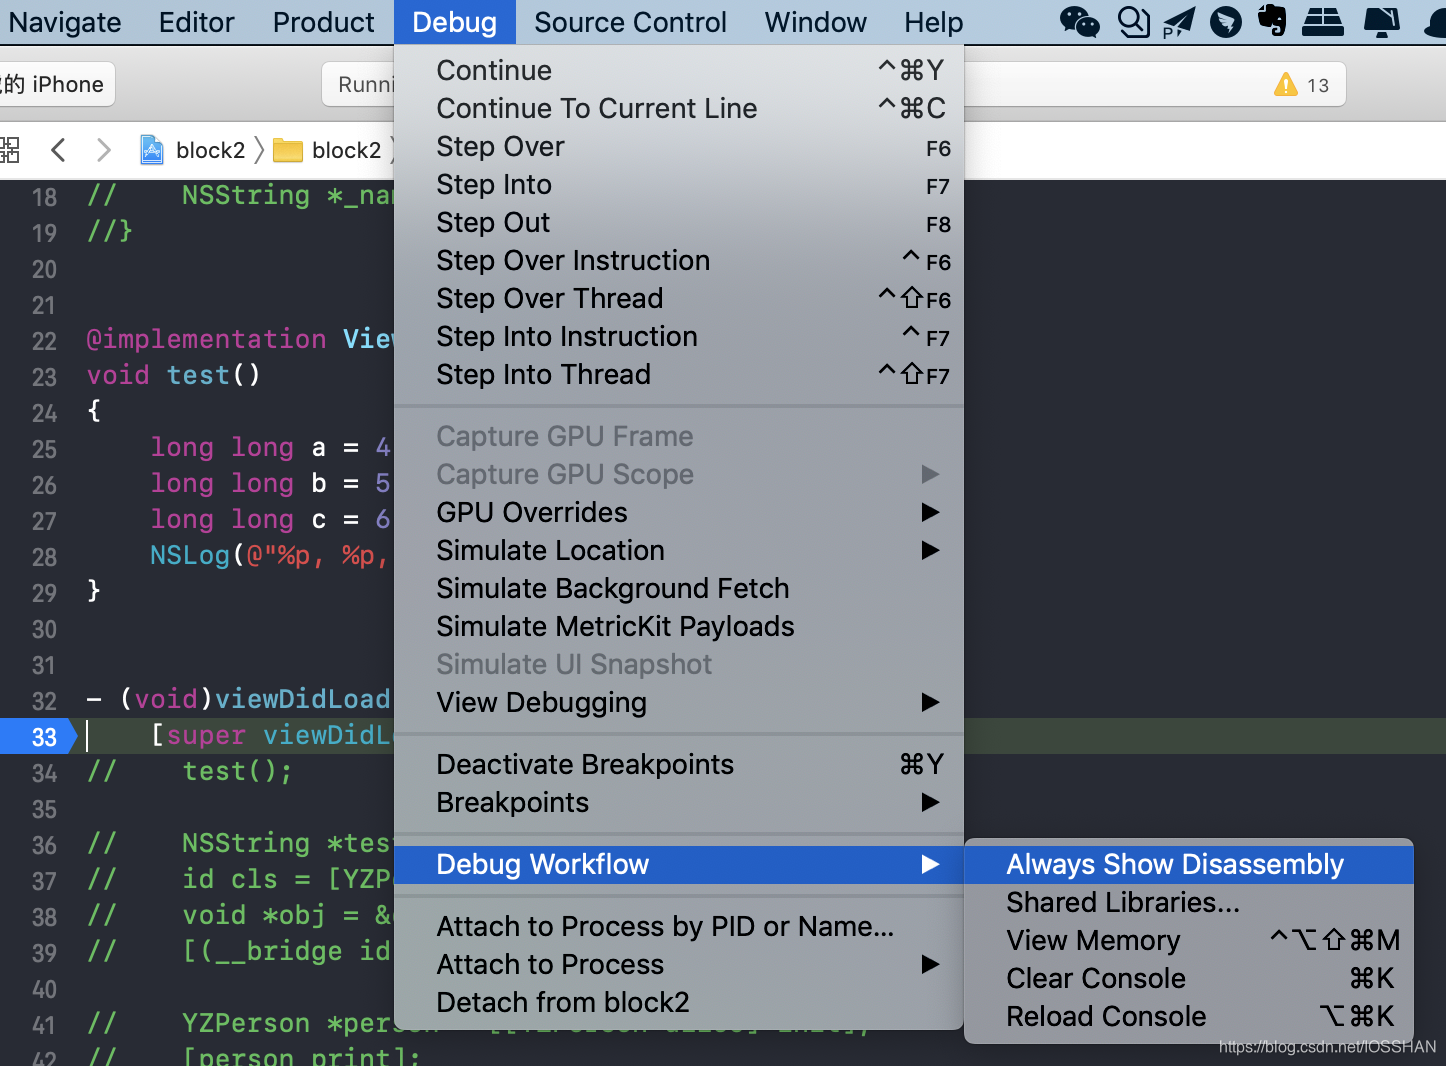Screen dimensions: 1446x1066
Task: Choose Simulate MetricKit Payloads
Action: [679, 626]
